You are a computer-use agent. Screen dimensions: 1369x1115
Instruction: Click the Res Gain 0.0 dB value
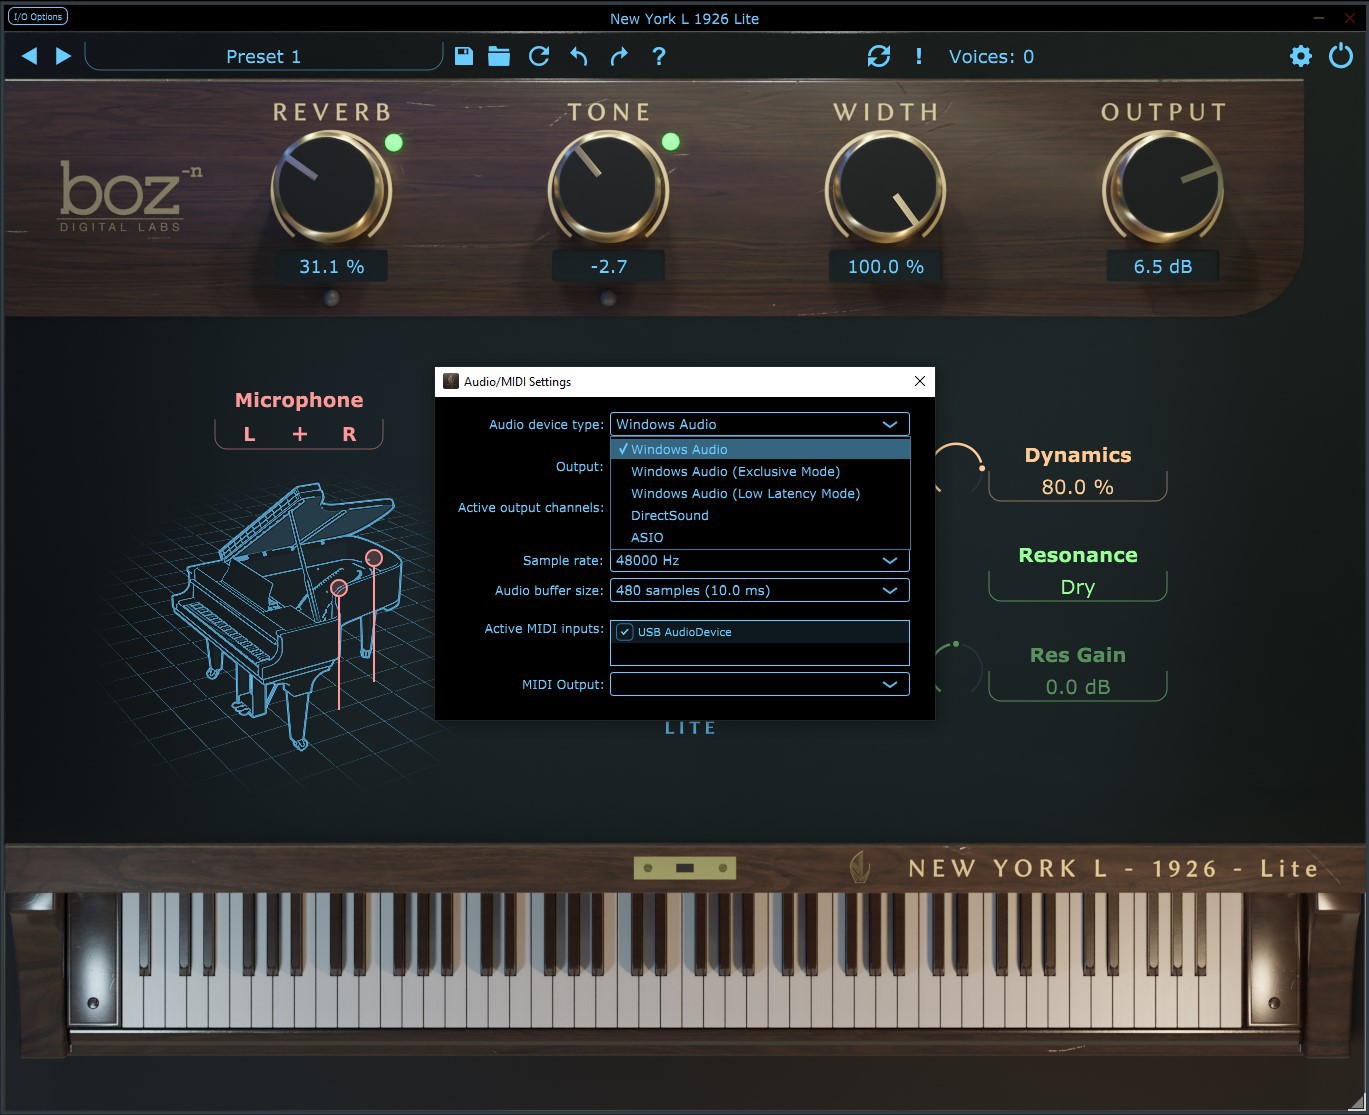pyautogui.click(x=1077, y=687)
